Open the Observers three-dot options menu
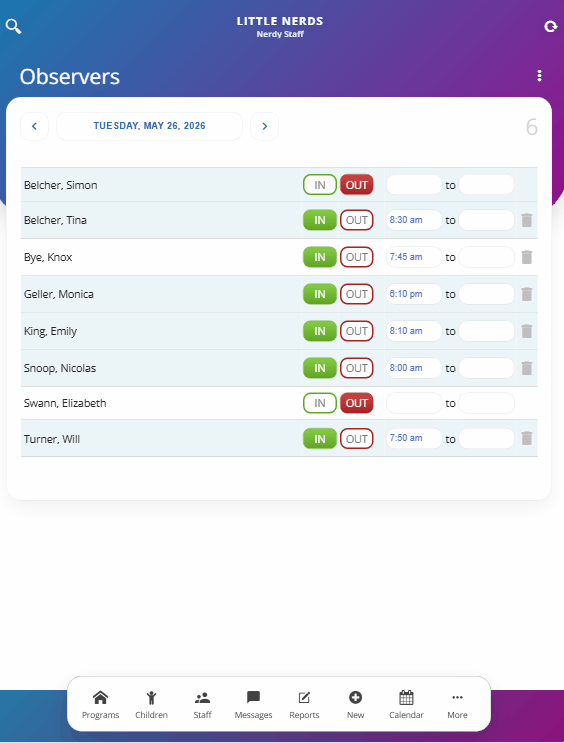The height and width of the screenshot is (743, 564). [539, 76]
